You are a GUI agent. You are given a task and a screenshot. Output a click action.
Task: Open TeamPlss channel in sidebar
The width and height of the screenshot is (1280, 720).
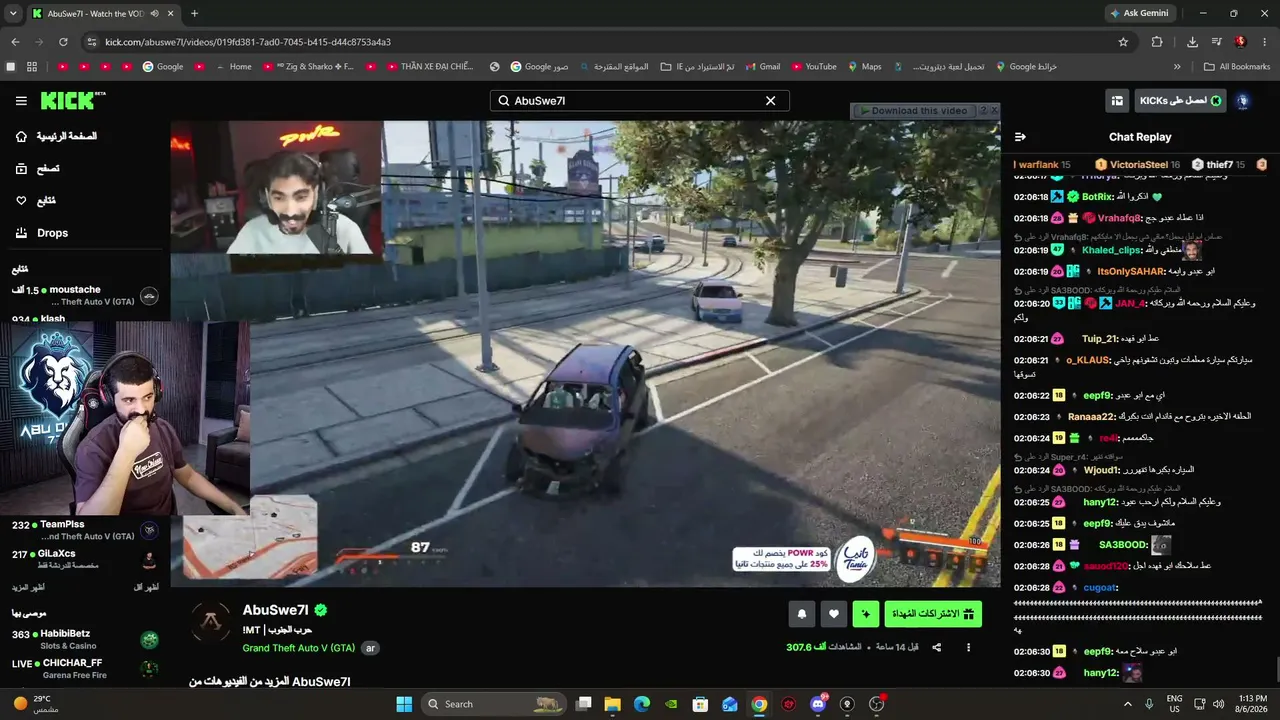click(x=85, y=530)
